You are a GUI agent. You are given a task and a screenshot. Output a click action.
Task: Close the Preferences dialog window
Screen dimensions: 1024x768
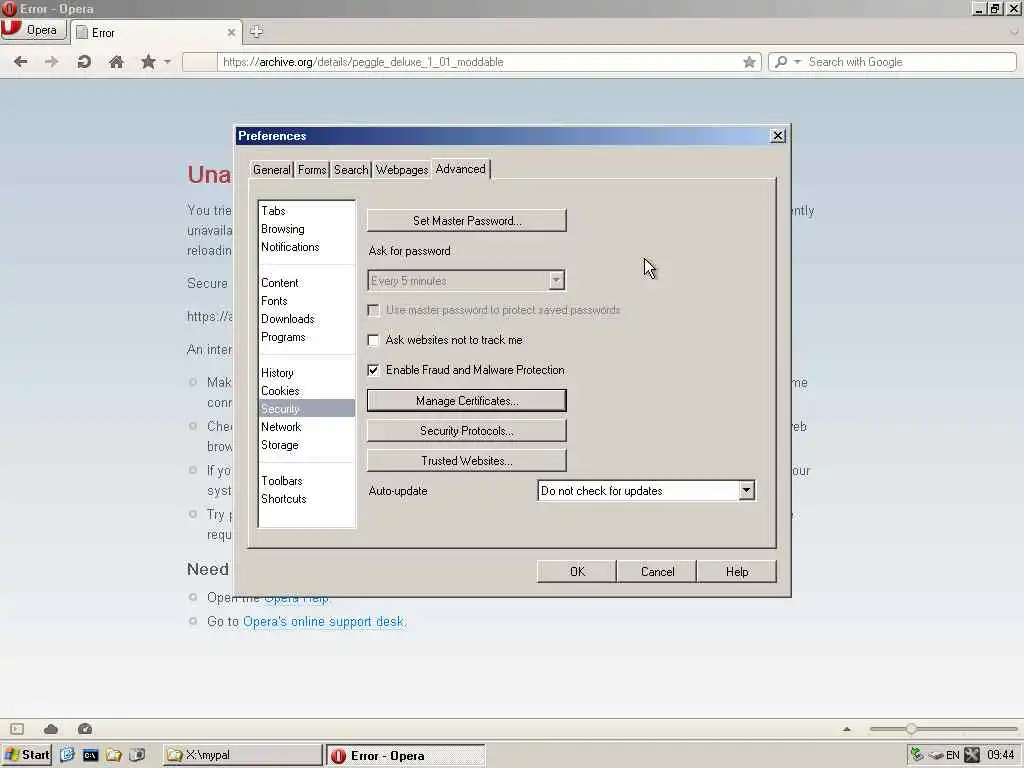click(778, 136)
